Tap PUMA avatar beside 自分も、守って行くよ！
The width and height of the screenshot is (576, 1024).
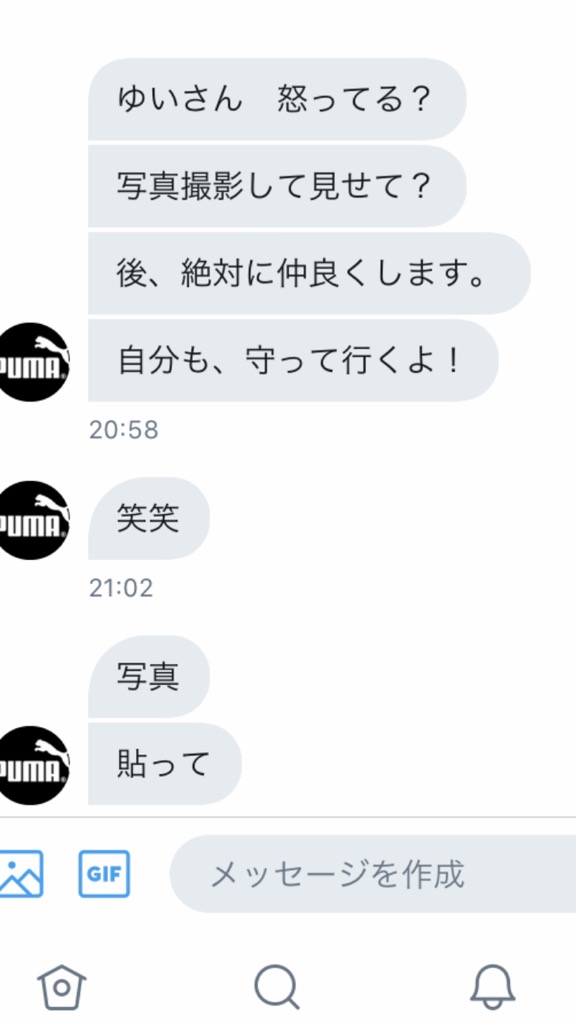pos(31,362)
